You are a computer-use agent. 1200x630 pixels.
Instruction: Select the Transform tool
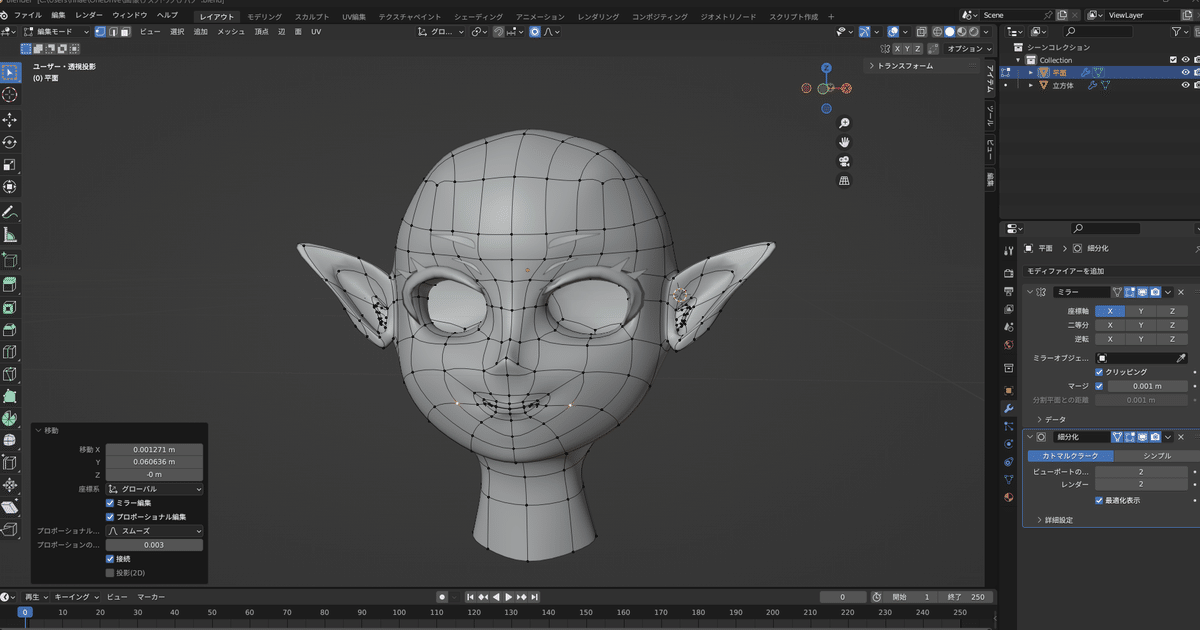pos(10,187)
